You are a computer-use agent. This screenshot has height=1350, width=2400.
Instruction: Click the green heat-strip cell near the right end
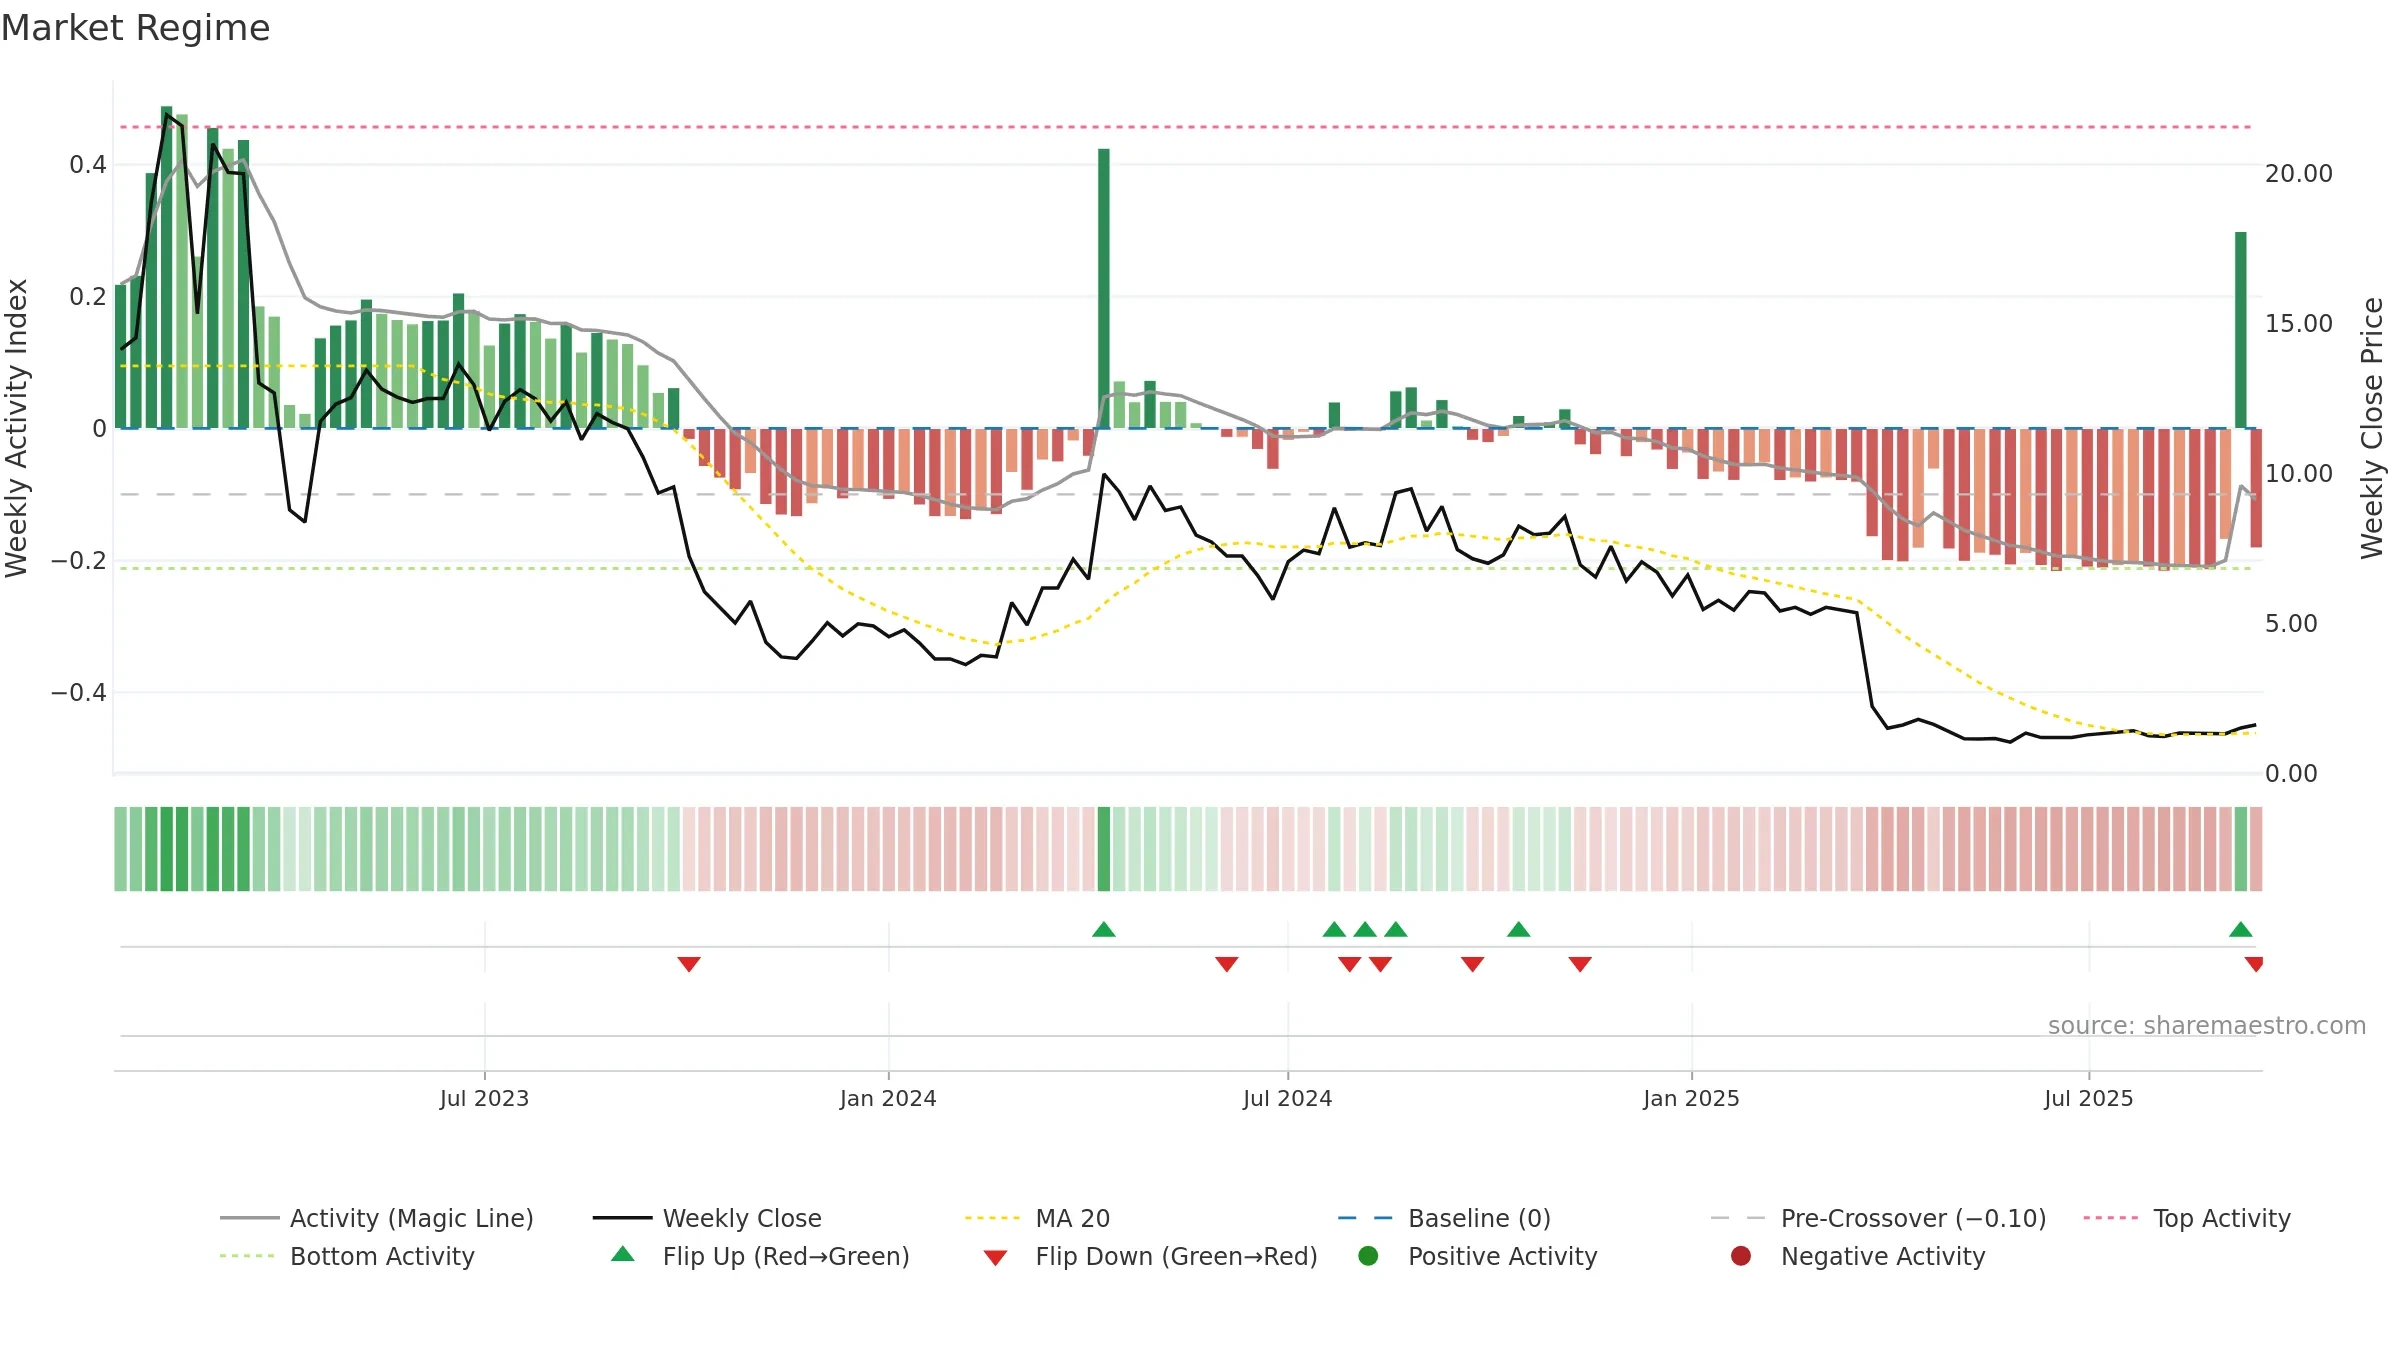click(x=2241, y=849)
